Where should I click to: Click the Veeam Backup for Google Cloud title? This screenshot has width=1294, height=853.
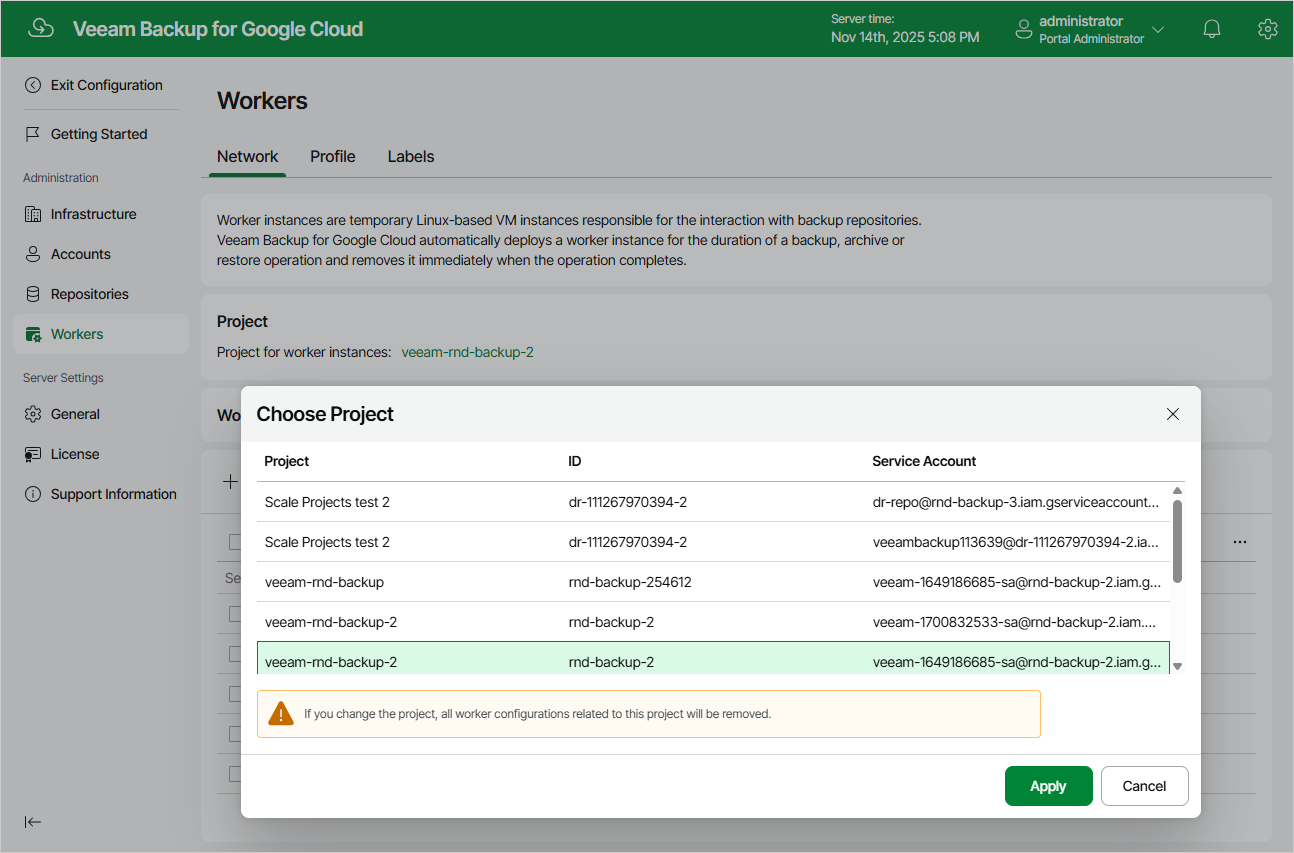[x=218, y=29]
